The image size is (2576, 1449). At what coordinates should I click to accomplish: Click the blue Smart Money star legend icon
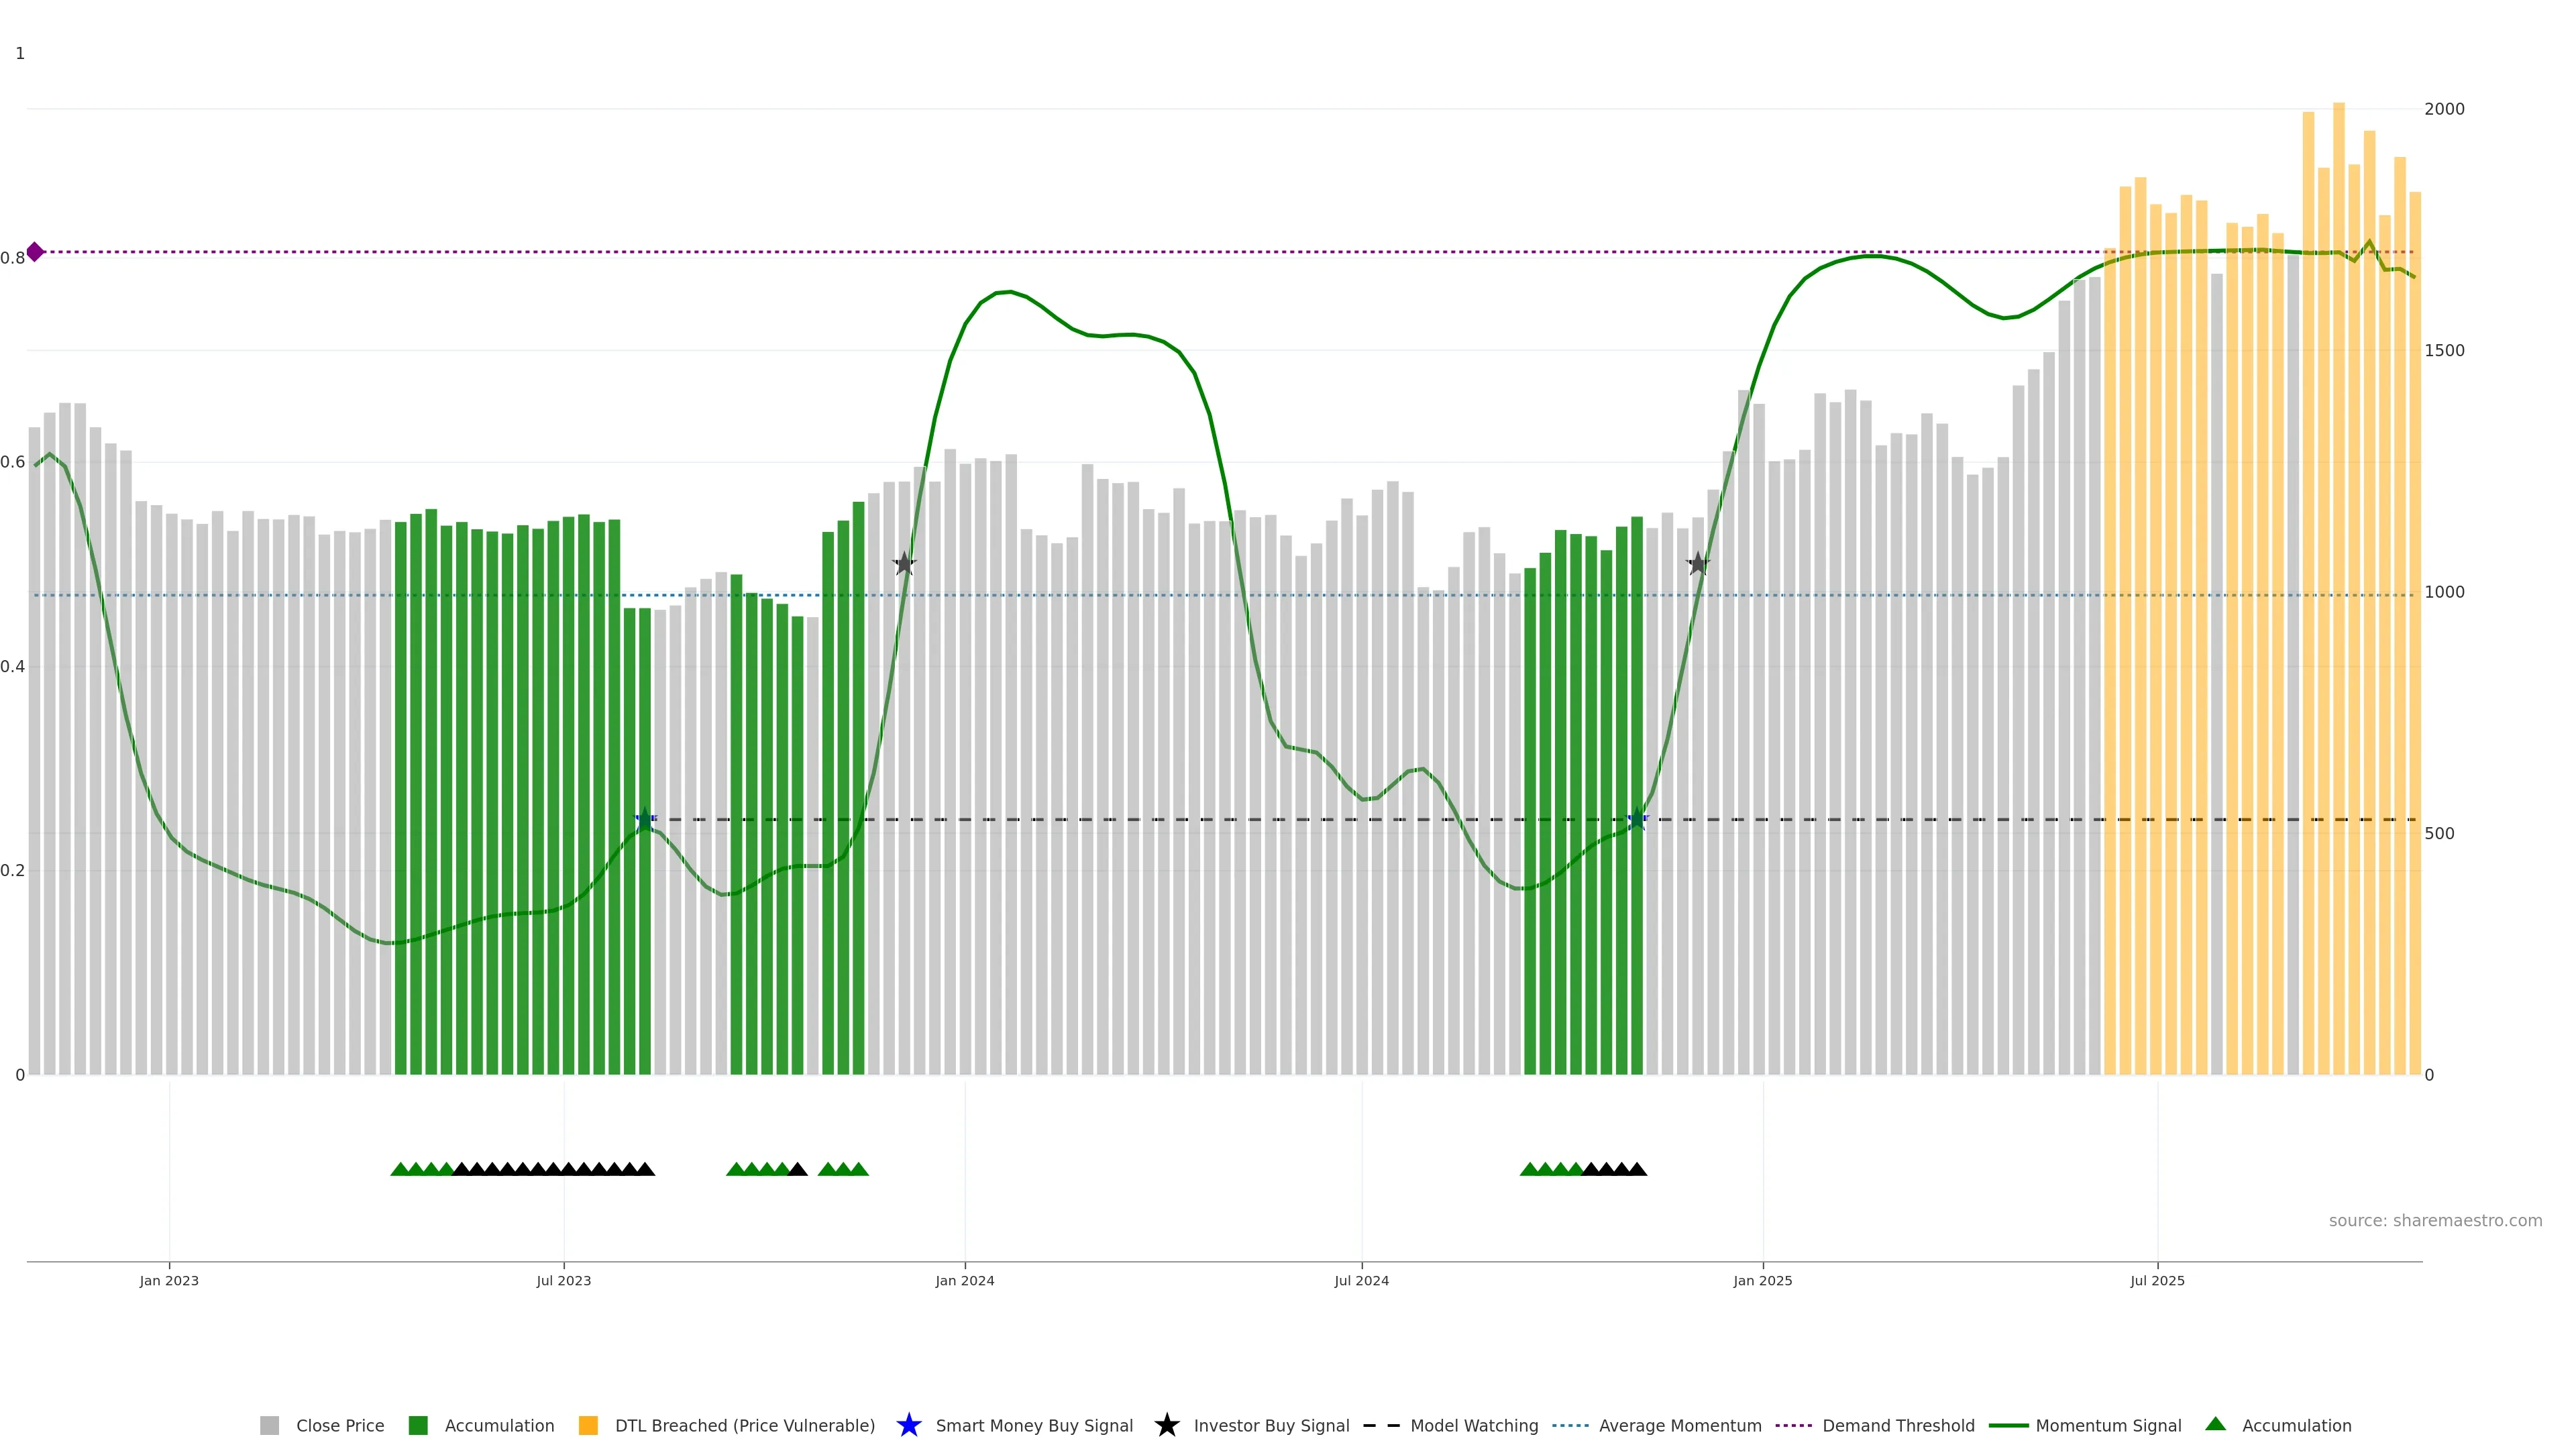click(x=908, y=1425)
